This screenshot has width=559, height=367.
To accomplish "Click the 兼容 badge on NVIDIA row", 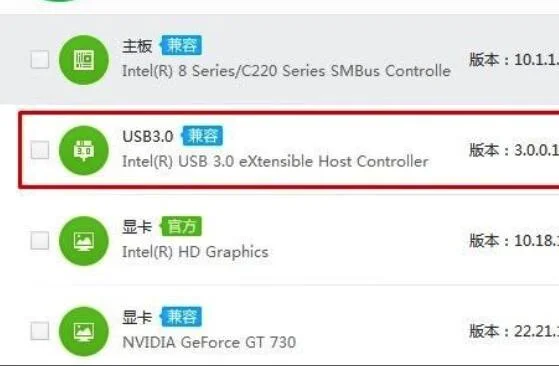I will point(181,317).
